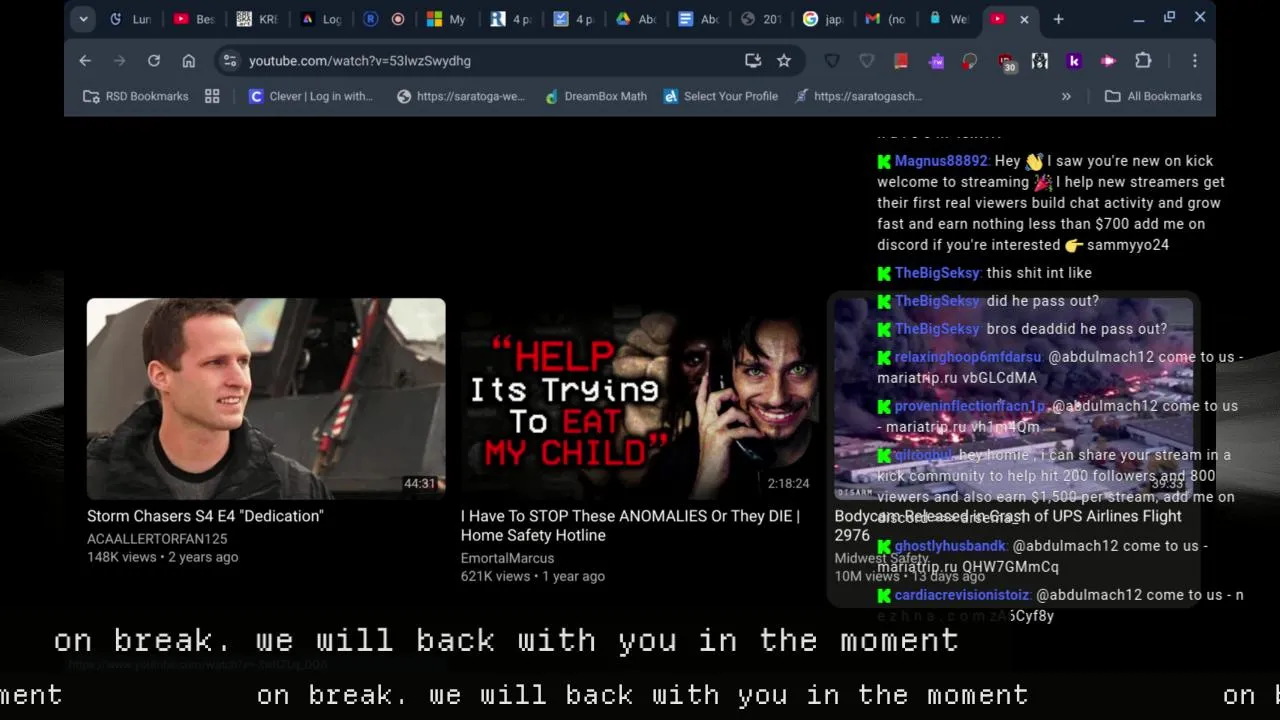Open the purple K extension icon
The height and width of the screenshot is (720, 1280).
pos(1074,61)
